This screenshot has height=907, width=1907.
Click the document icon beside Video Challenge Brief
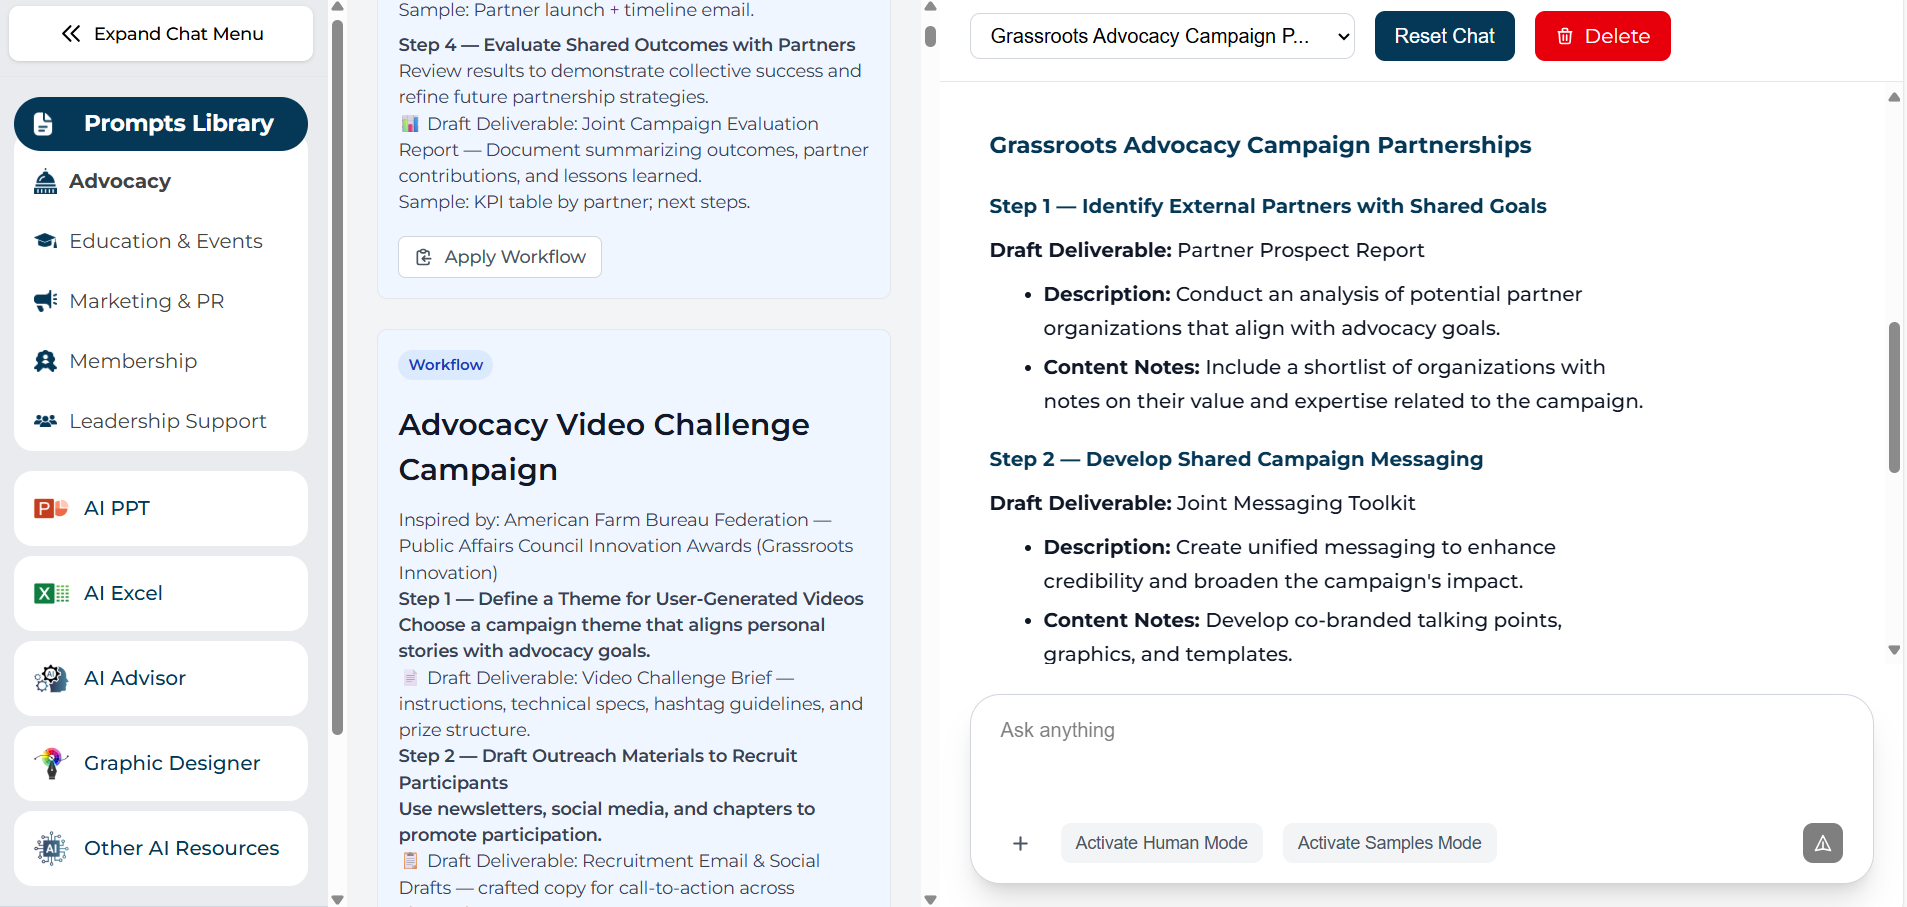click(x=410, y=678)
